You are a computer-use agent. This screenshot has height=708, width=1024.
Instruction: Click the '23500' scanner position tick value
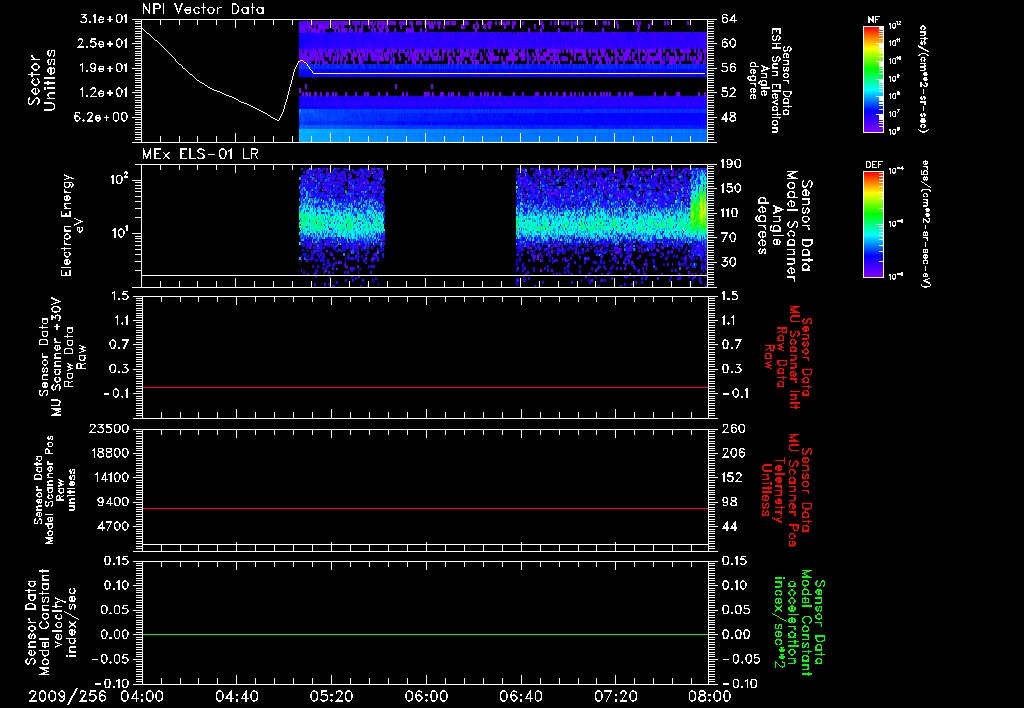[x=109, y=428]
